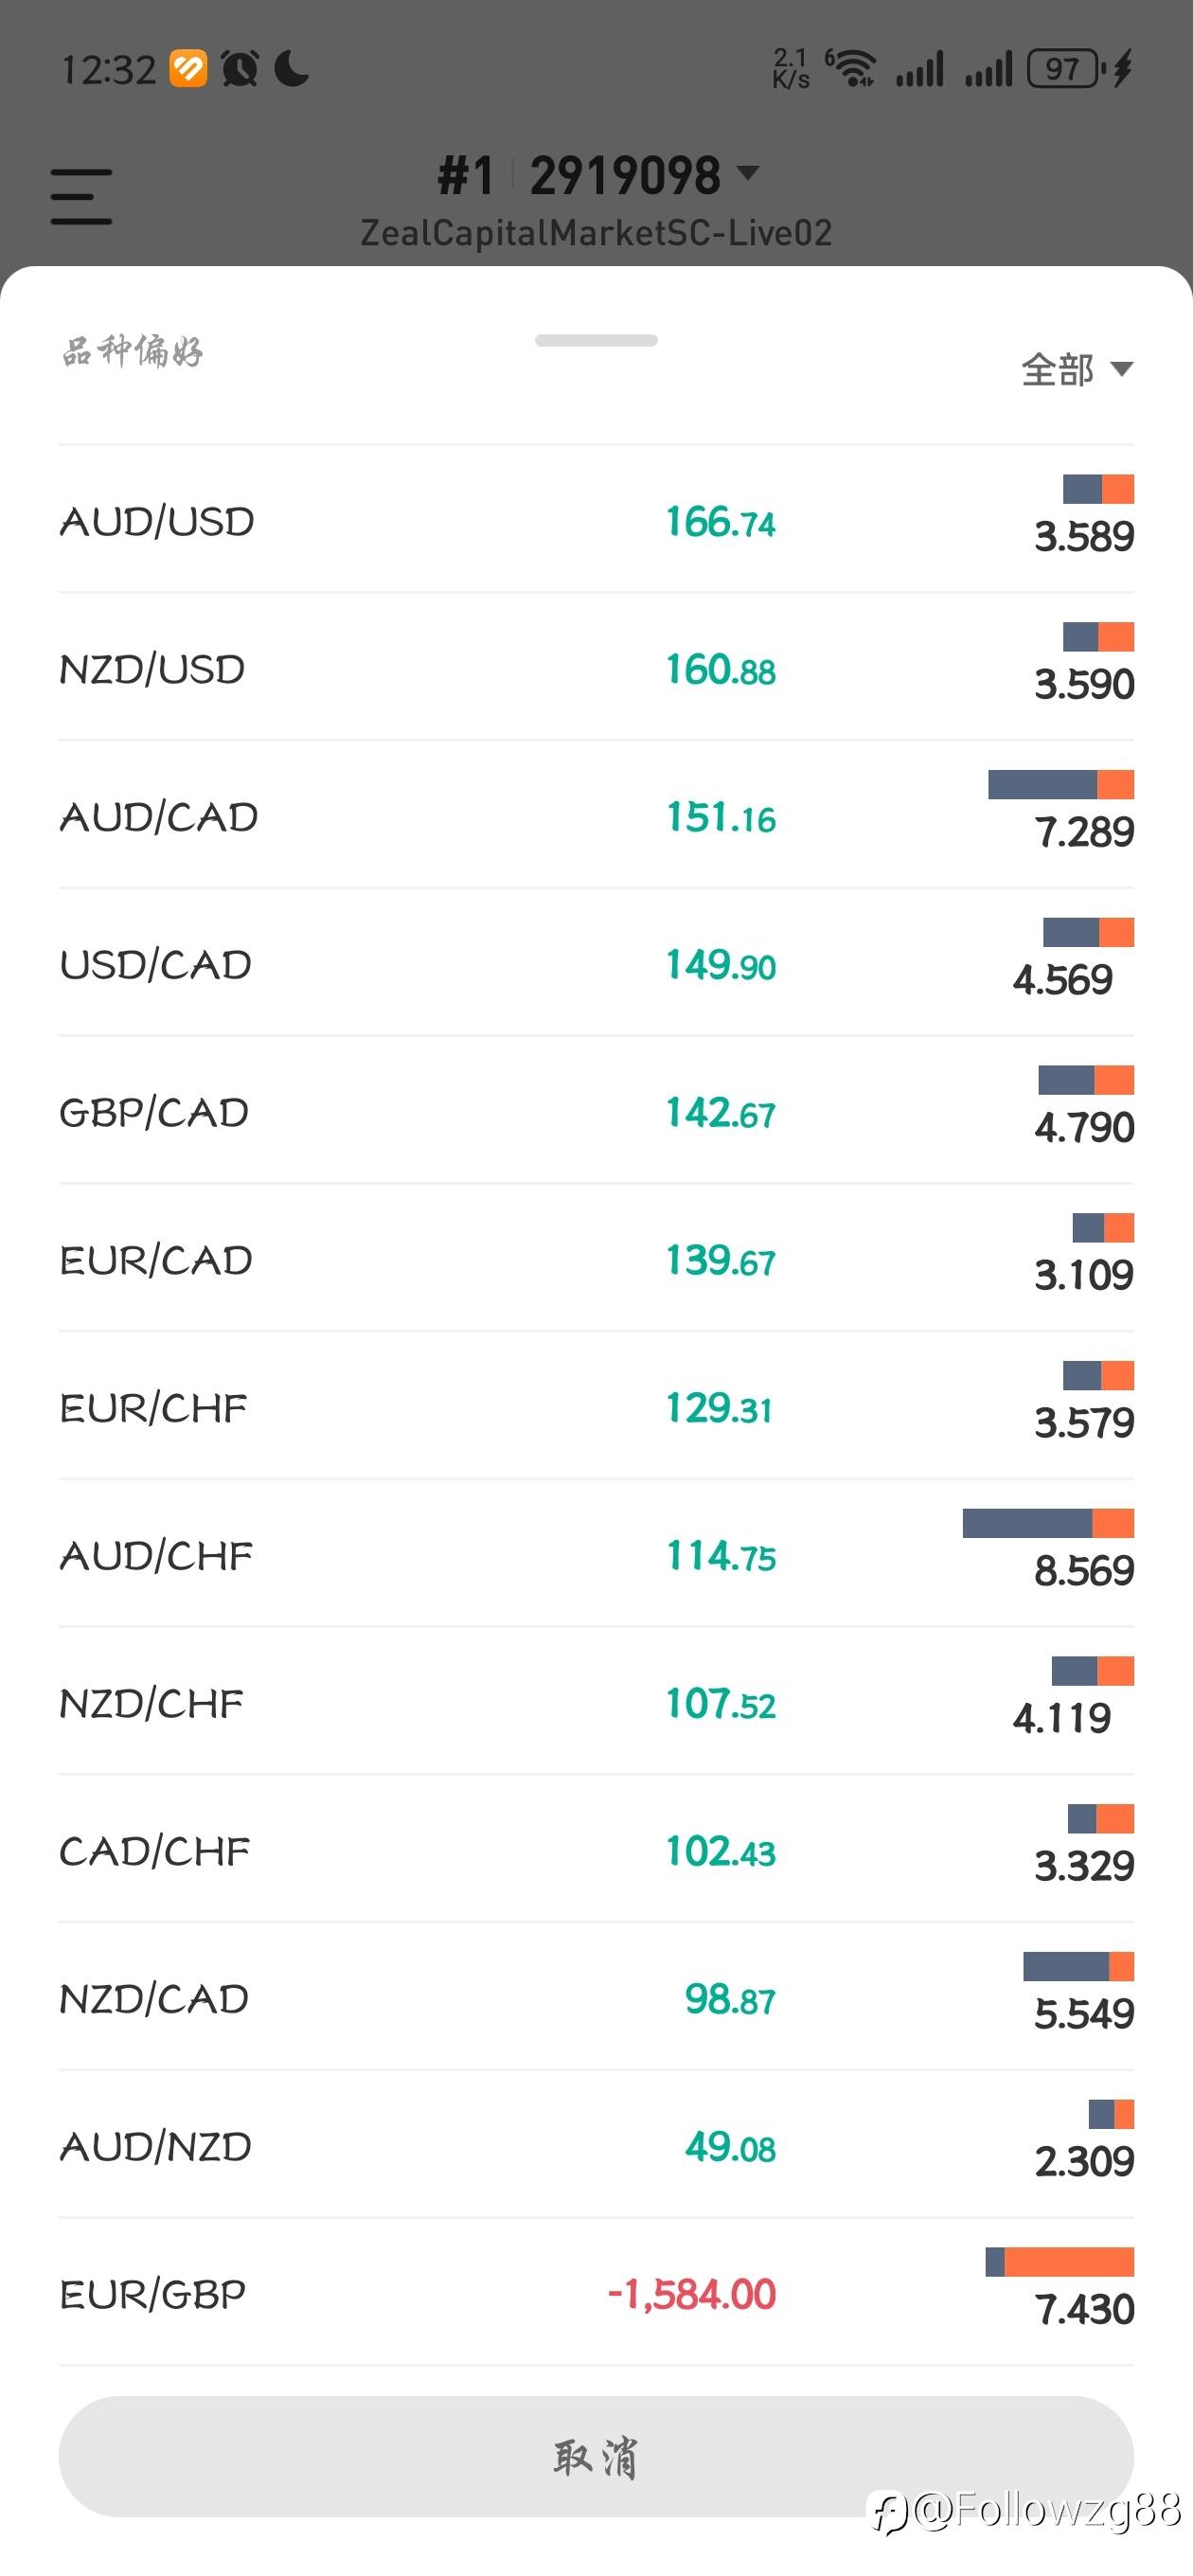Tap the charging bolt icon

pyautogui.click(x=1123, y=69)
